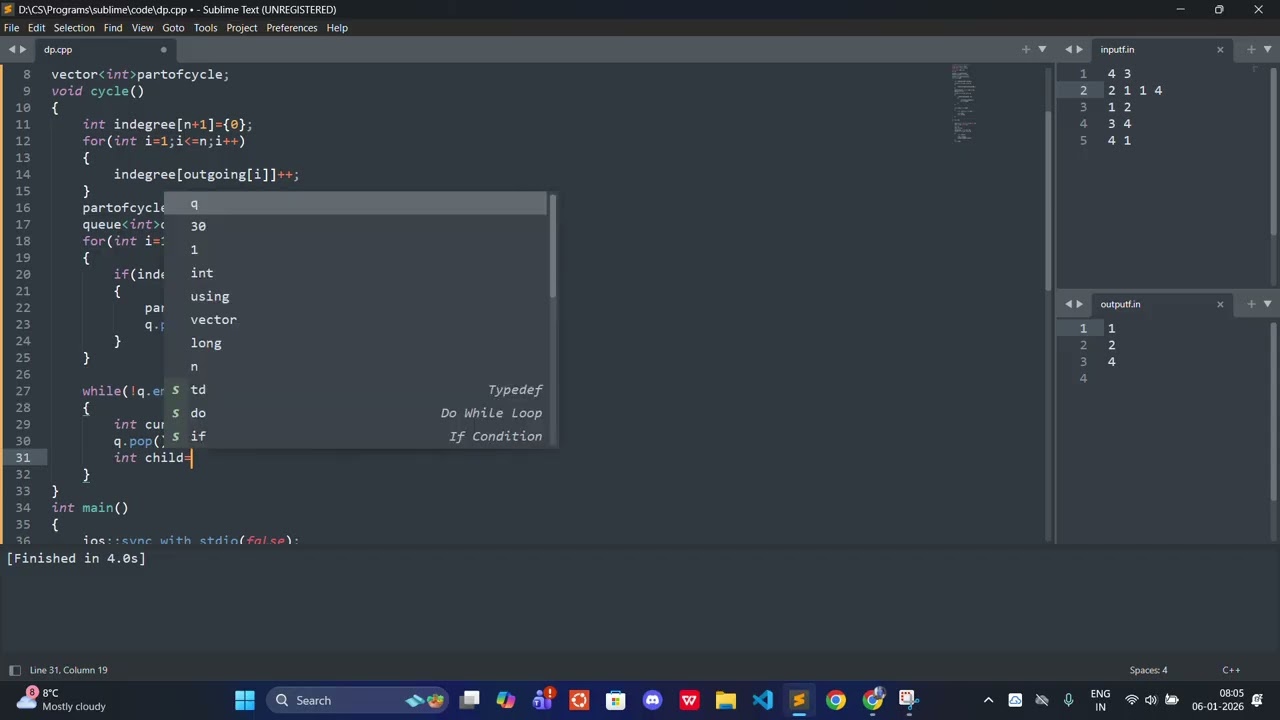Open Snipping Tool from the taskbar
1280x720 pixels.
908,700
